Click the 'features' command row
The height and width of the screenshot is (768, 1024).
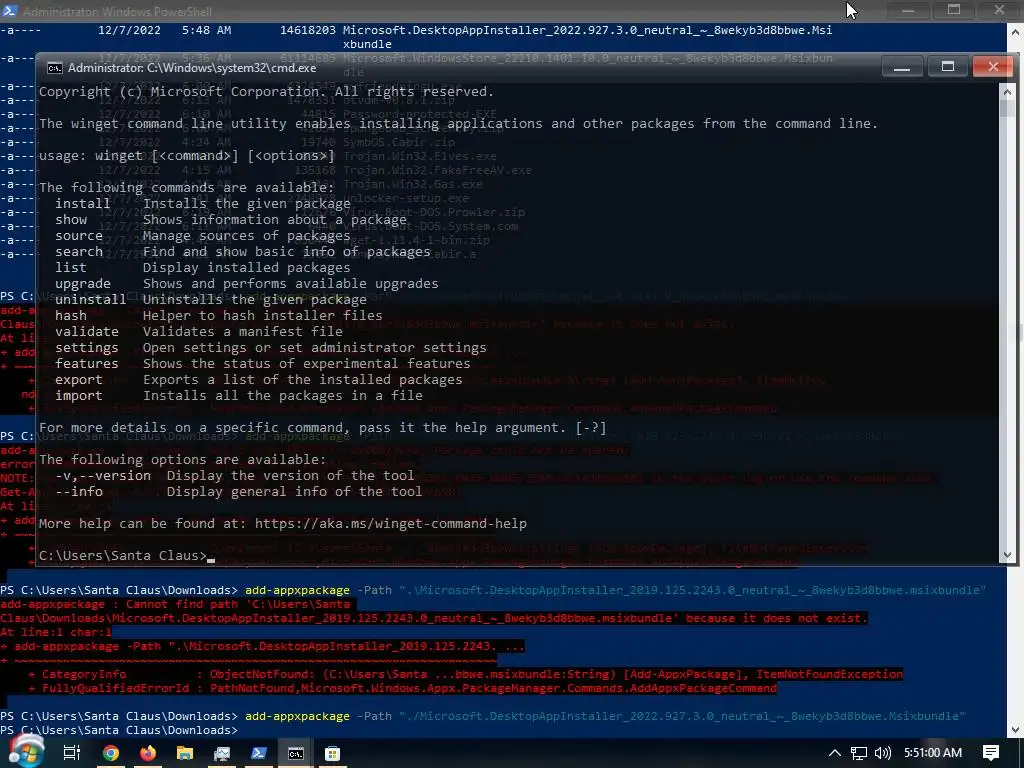[263, 364]
